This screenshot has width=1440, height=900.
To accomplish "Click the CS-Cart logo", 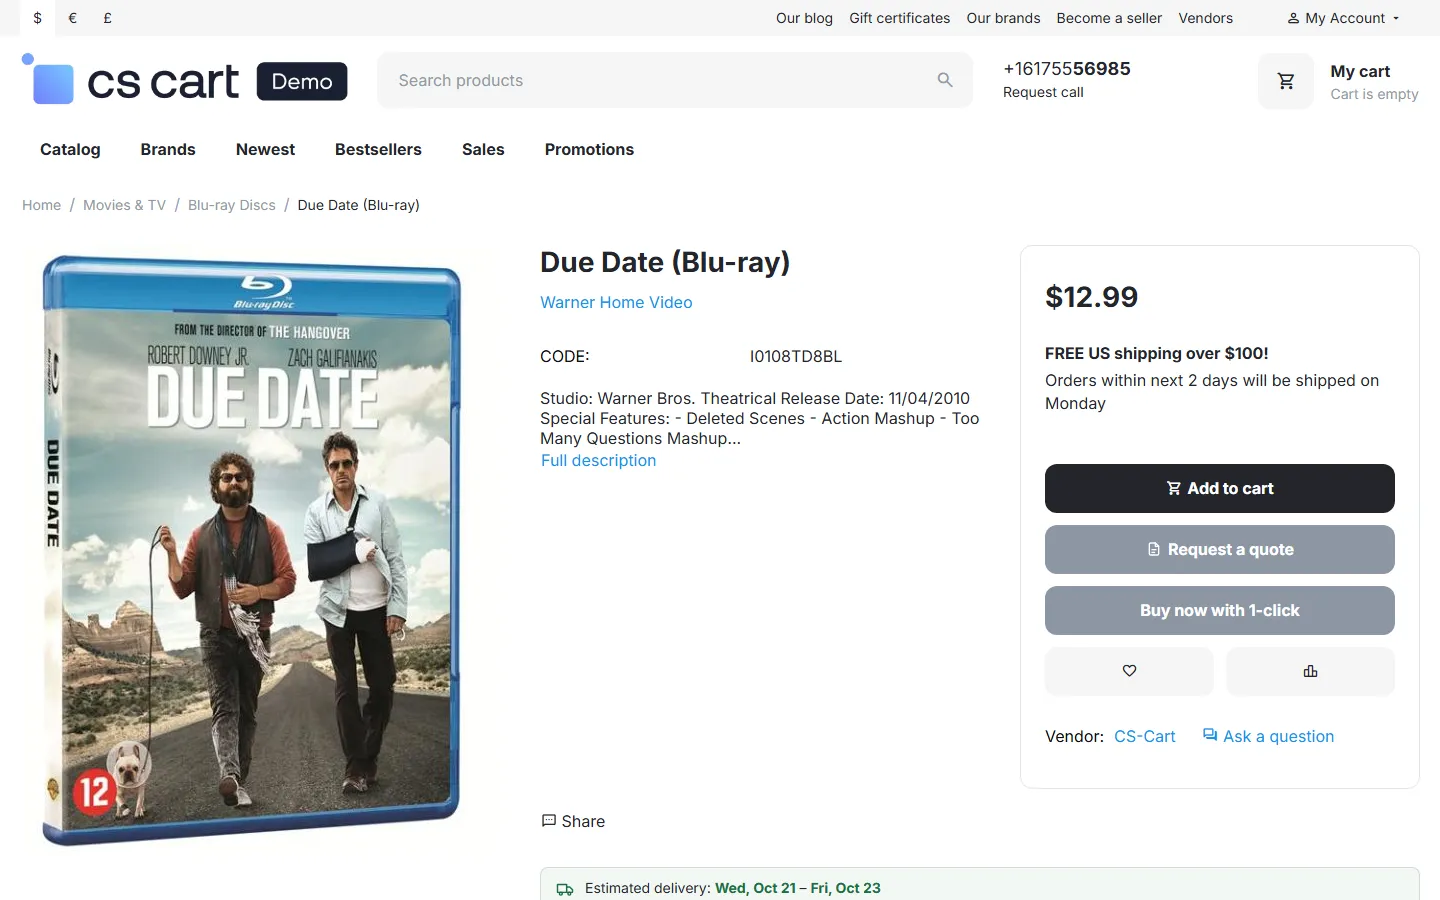I will pos(185,80).
